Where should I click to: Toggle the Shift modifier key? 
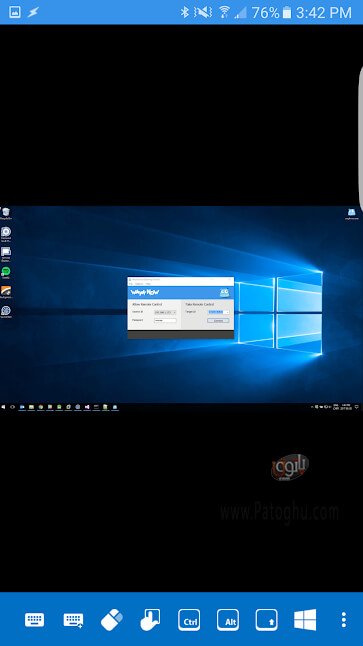[266, 620]
